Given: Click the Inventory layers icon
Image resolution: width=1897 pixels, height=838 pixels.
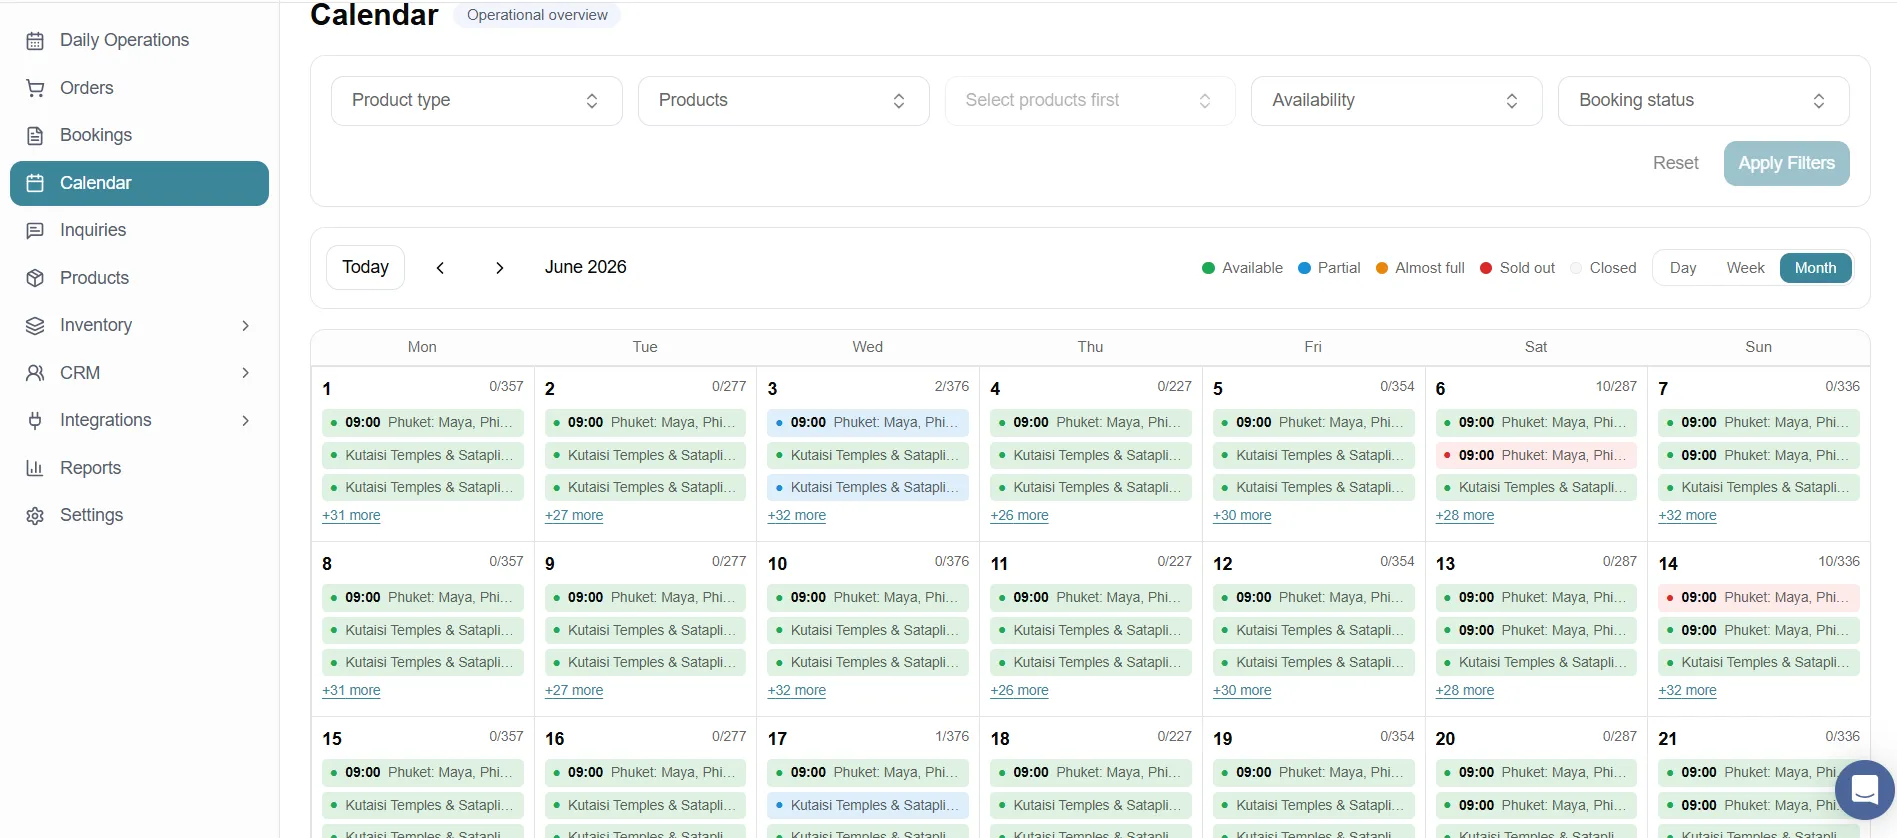Looking at the screenshot, I should point(35,326).
